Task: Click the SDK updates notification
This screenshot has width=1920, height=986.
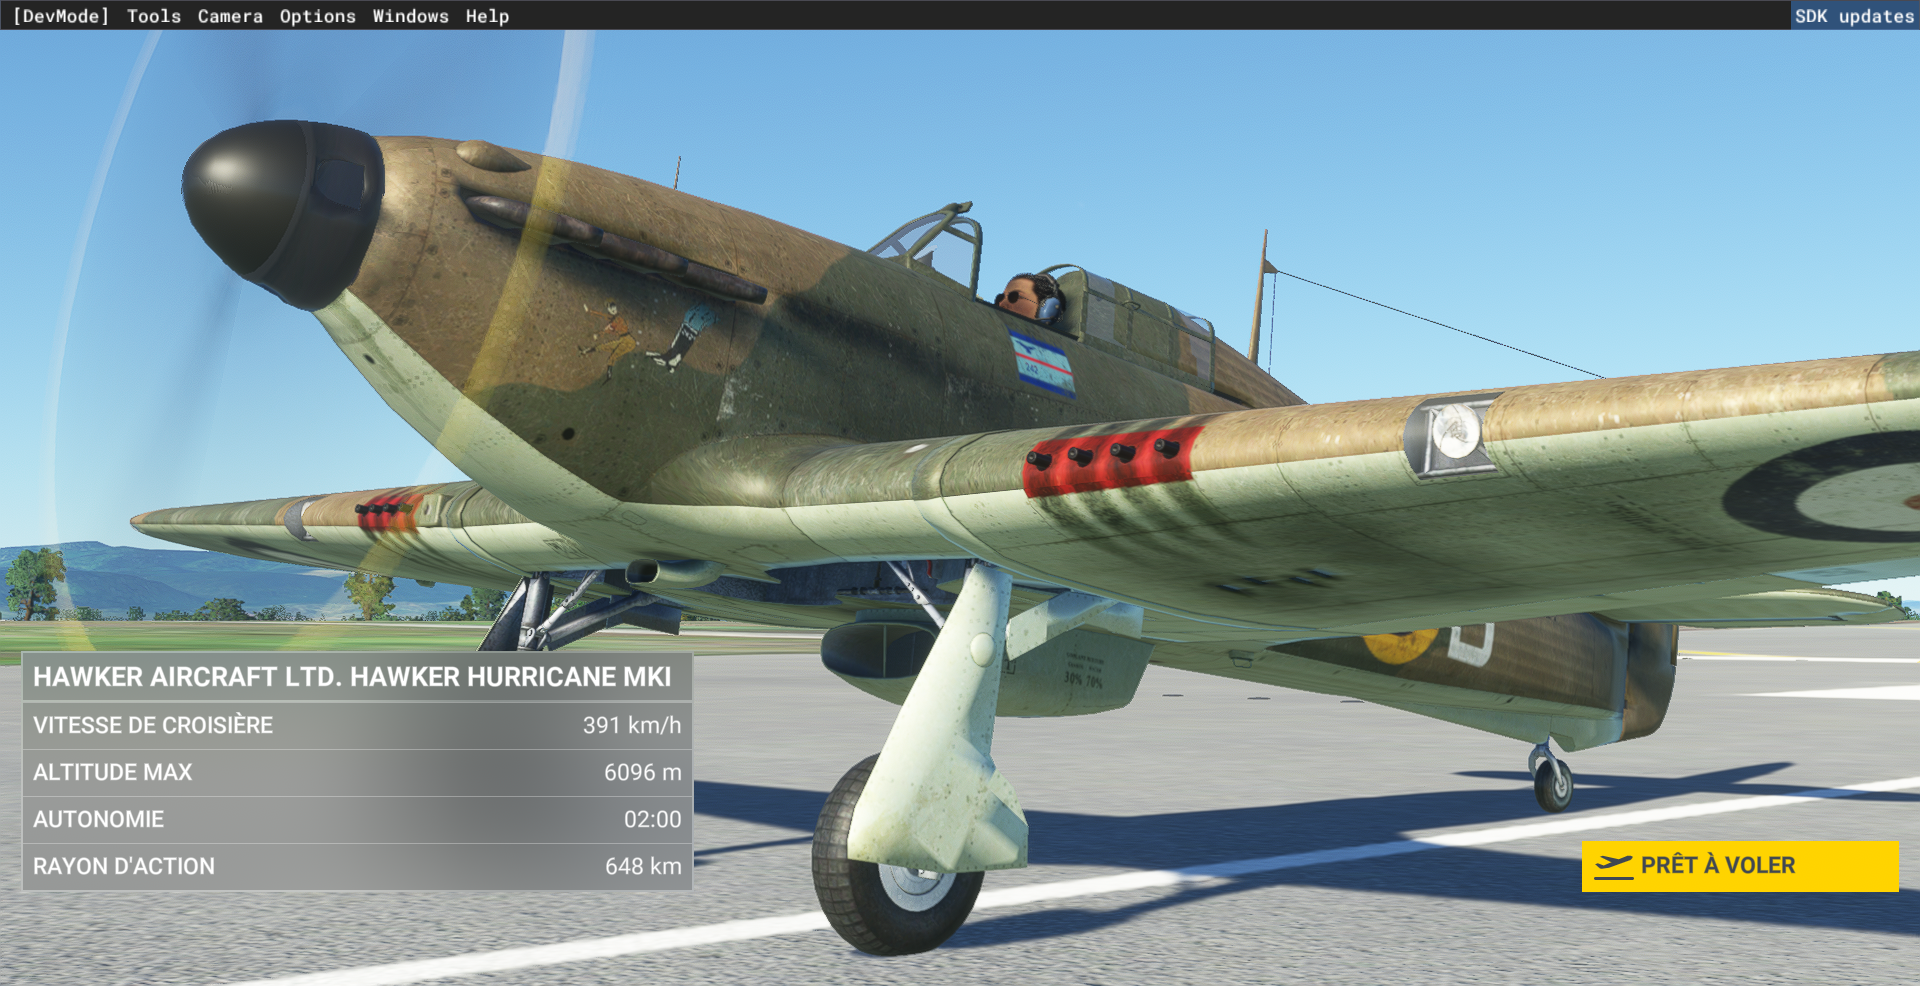Action: pyautogui.click(x=1854, y=16)
